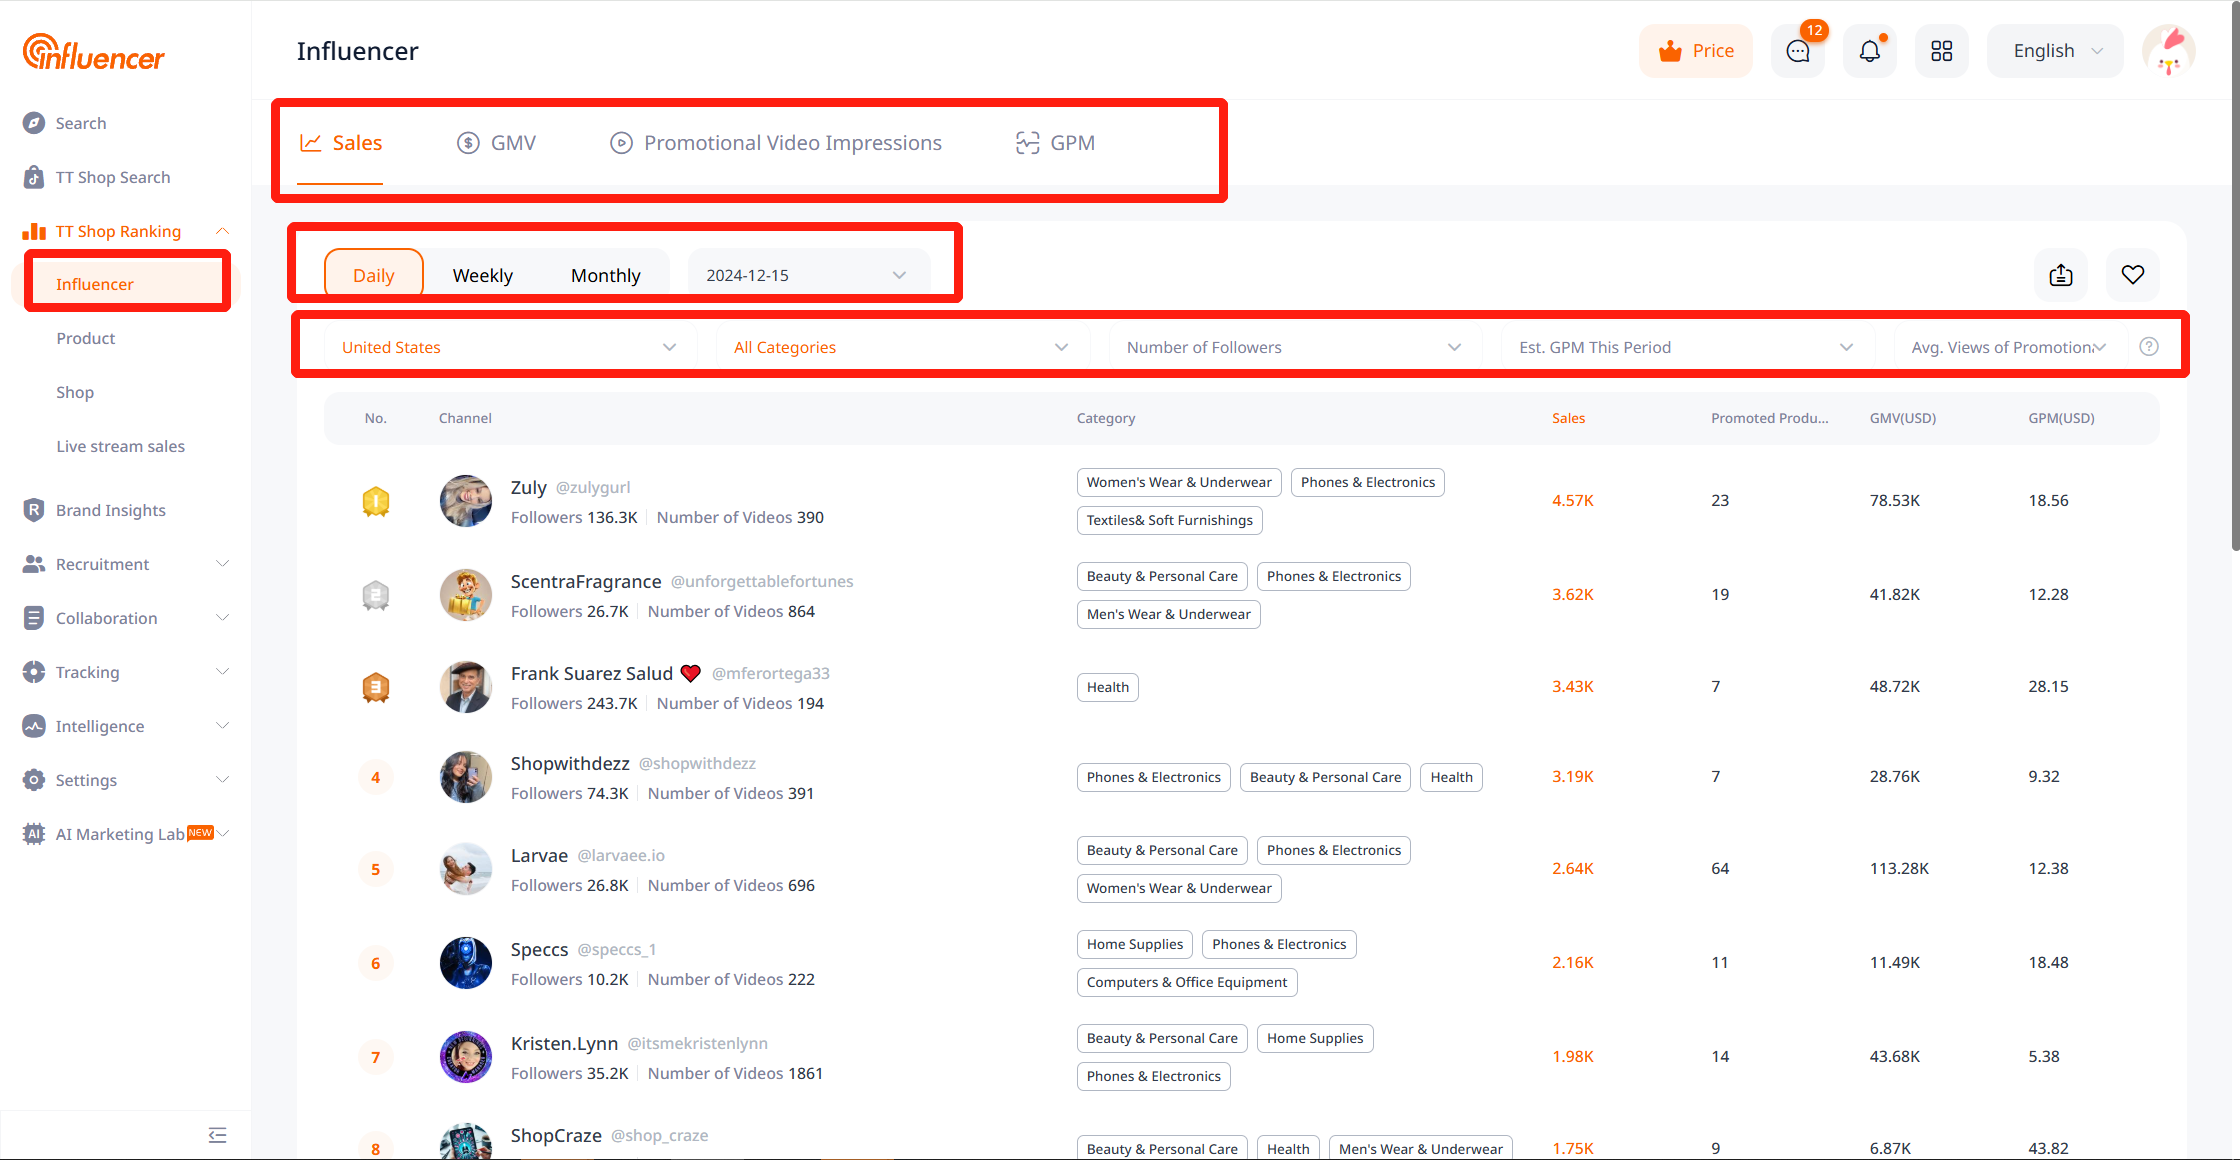Open the chat messages icon

click(x=1797, y=51)
